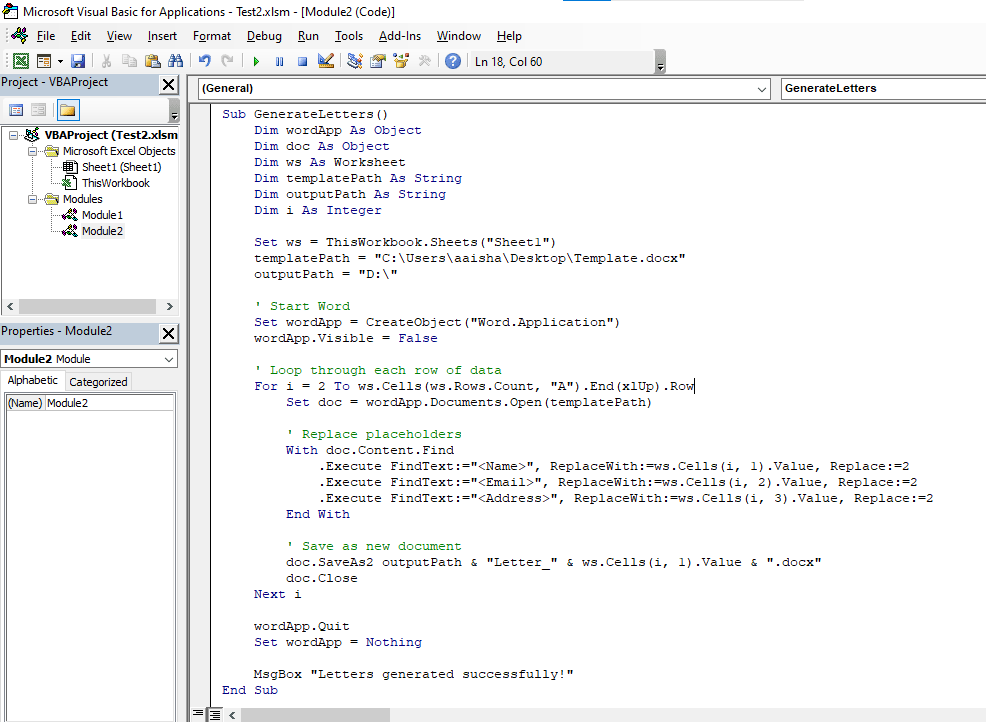Switch to the Categorized properties tab

97,381
